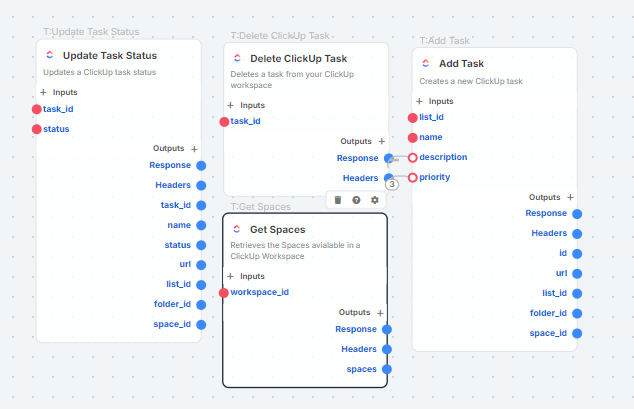Add an input to Get Spaces node
The width and height of the screenshot is (634, 409).
230,276
